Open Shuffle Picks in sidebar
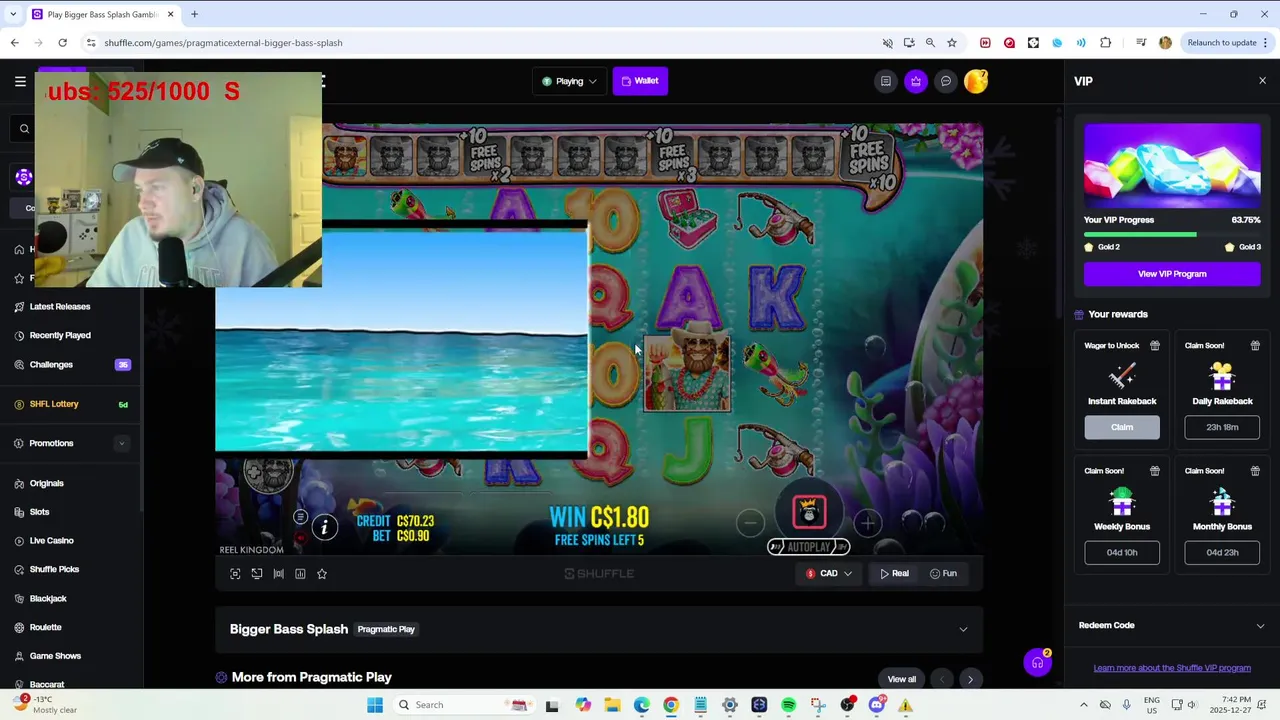Image resolution: width=1280 pixels, height=720 pixels. (x=54, y=569)
